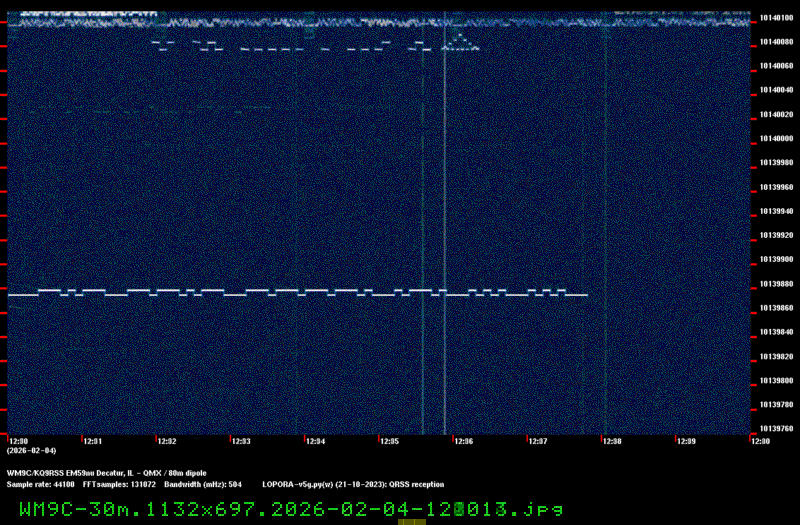Click the small yellow marker below the filename
This screenshot has width=800, height=525.
[412, 521]
